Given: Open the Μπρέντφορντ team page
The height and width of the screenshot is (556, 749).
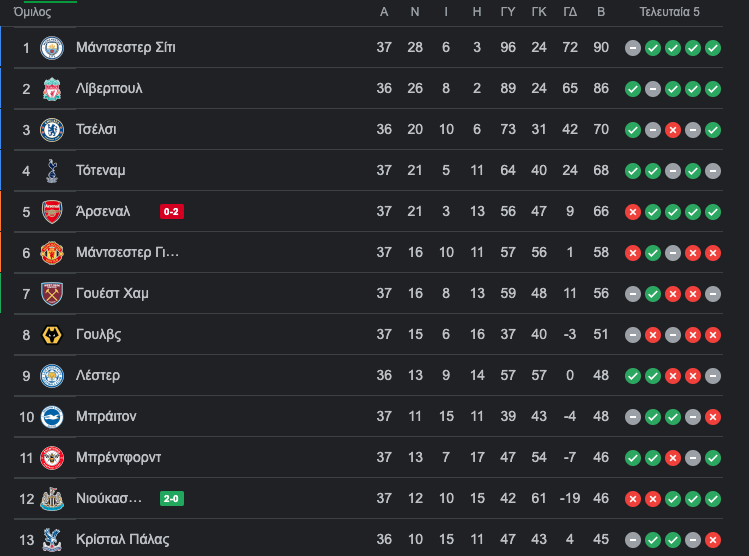Looking at the screenshot, I should (118, 458).
